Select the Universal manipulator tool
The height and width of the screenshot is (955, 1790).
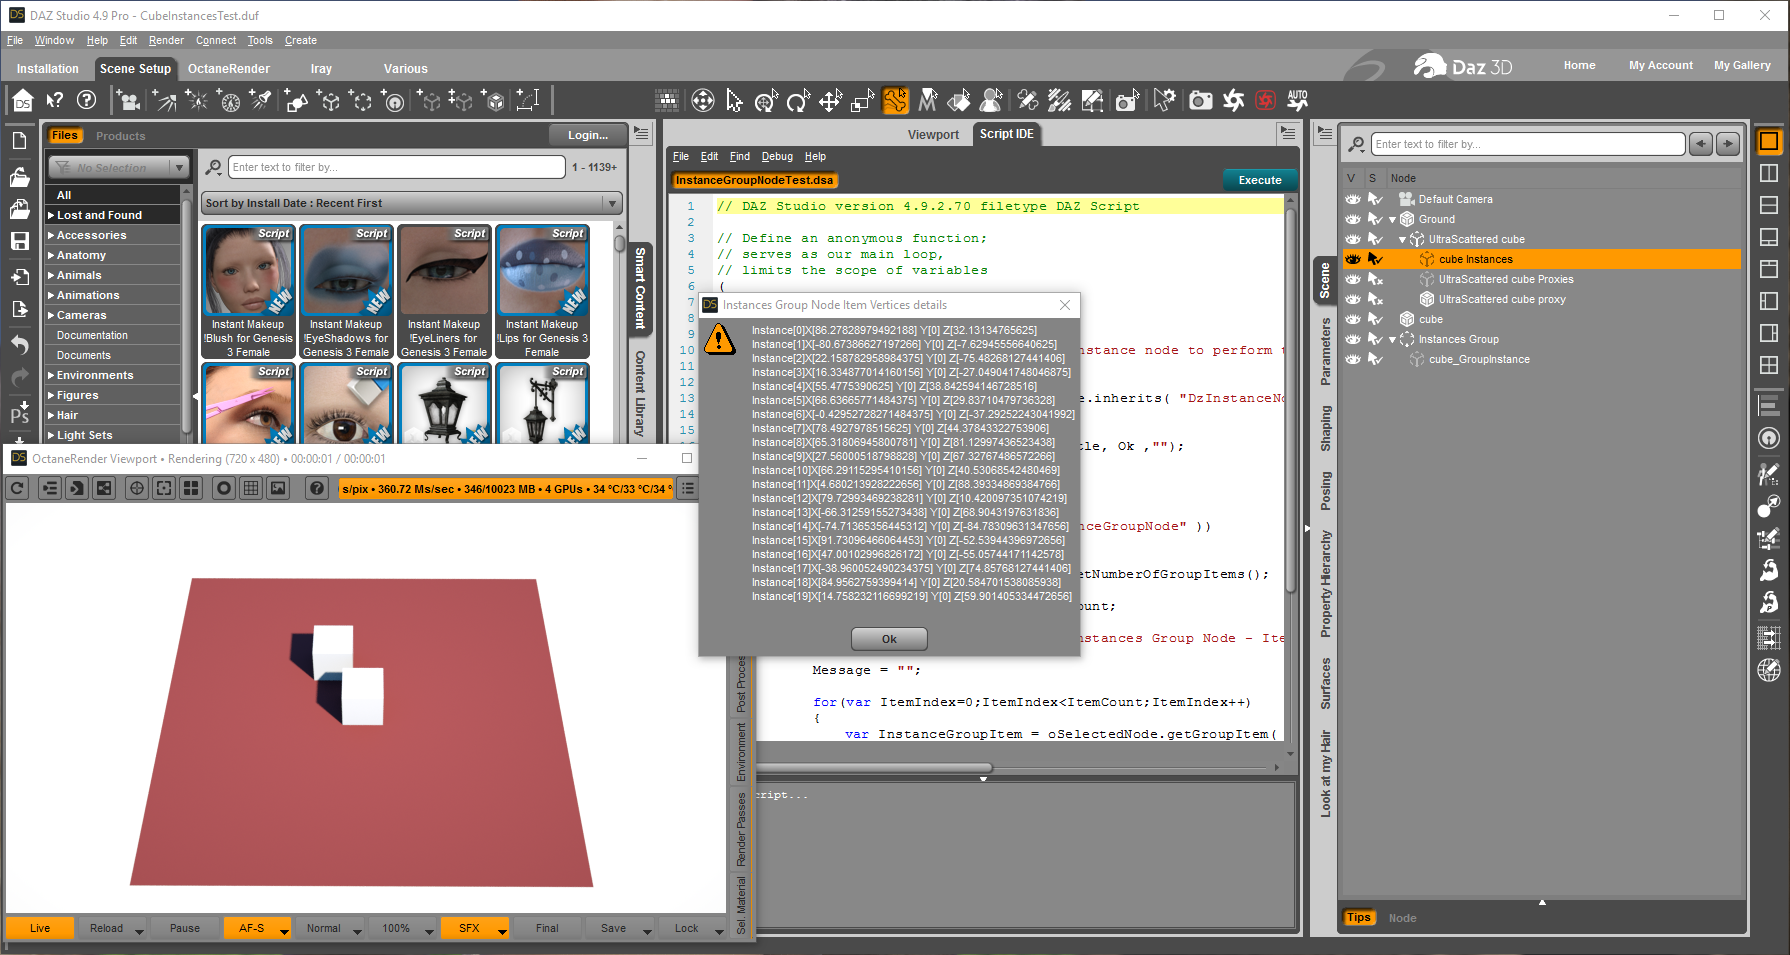[x=766, y=100]
